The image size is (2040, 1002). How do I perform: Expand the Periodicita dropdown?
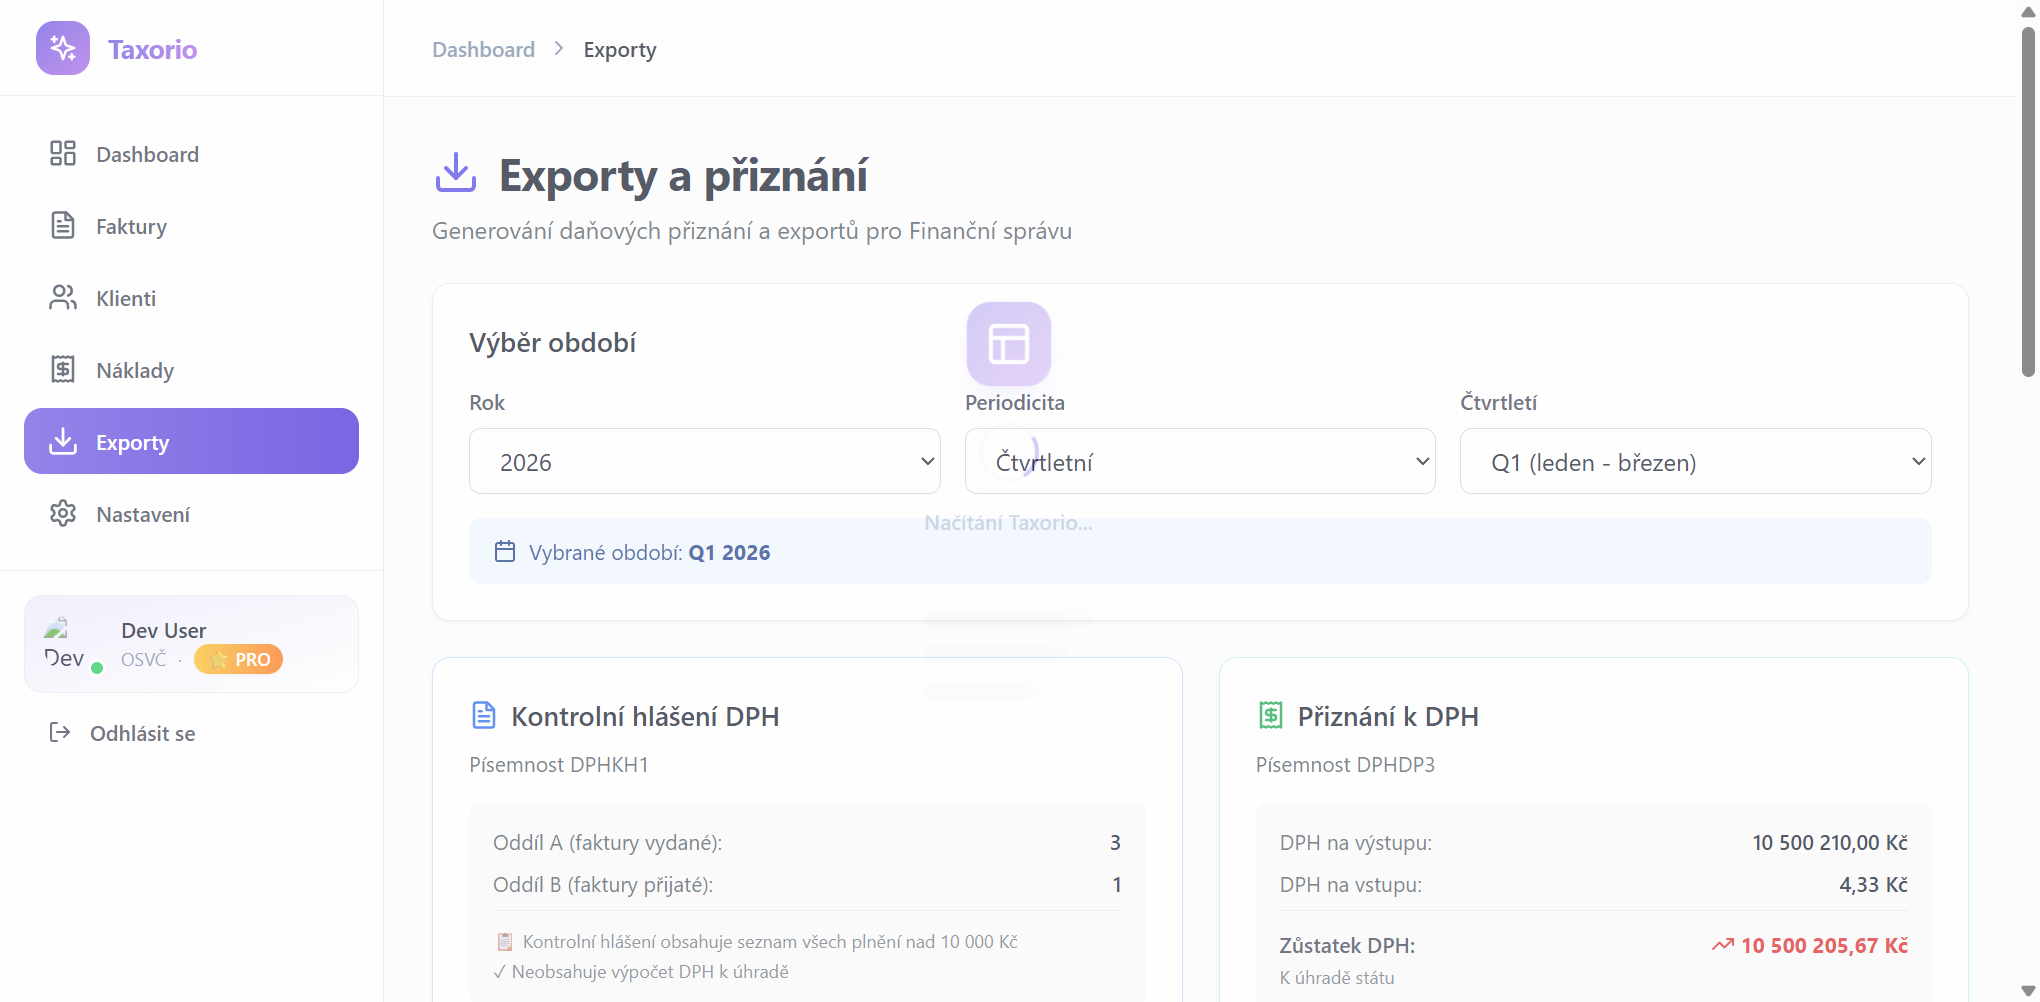[1199, 462]
